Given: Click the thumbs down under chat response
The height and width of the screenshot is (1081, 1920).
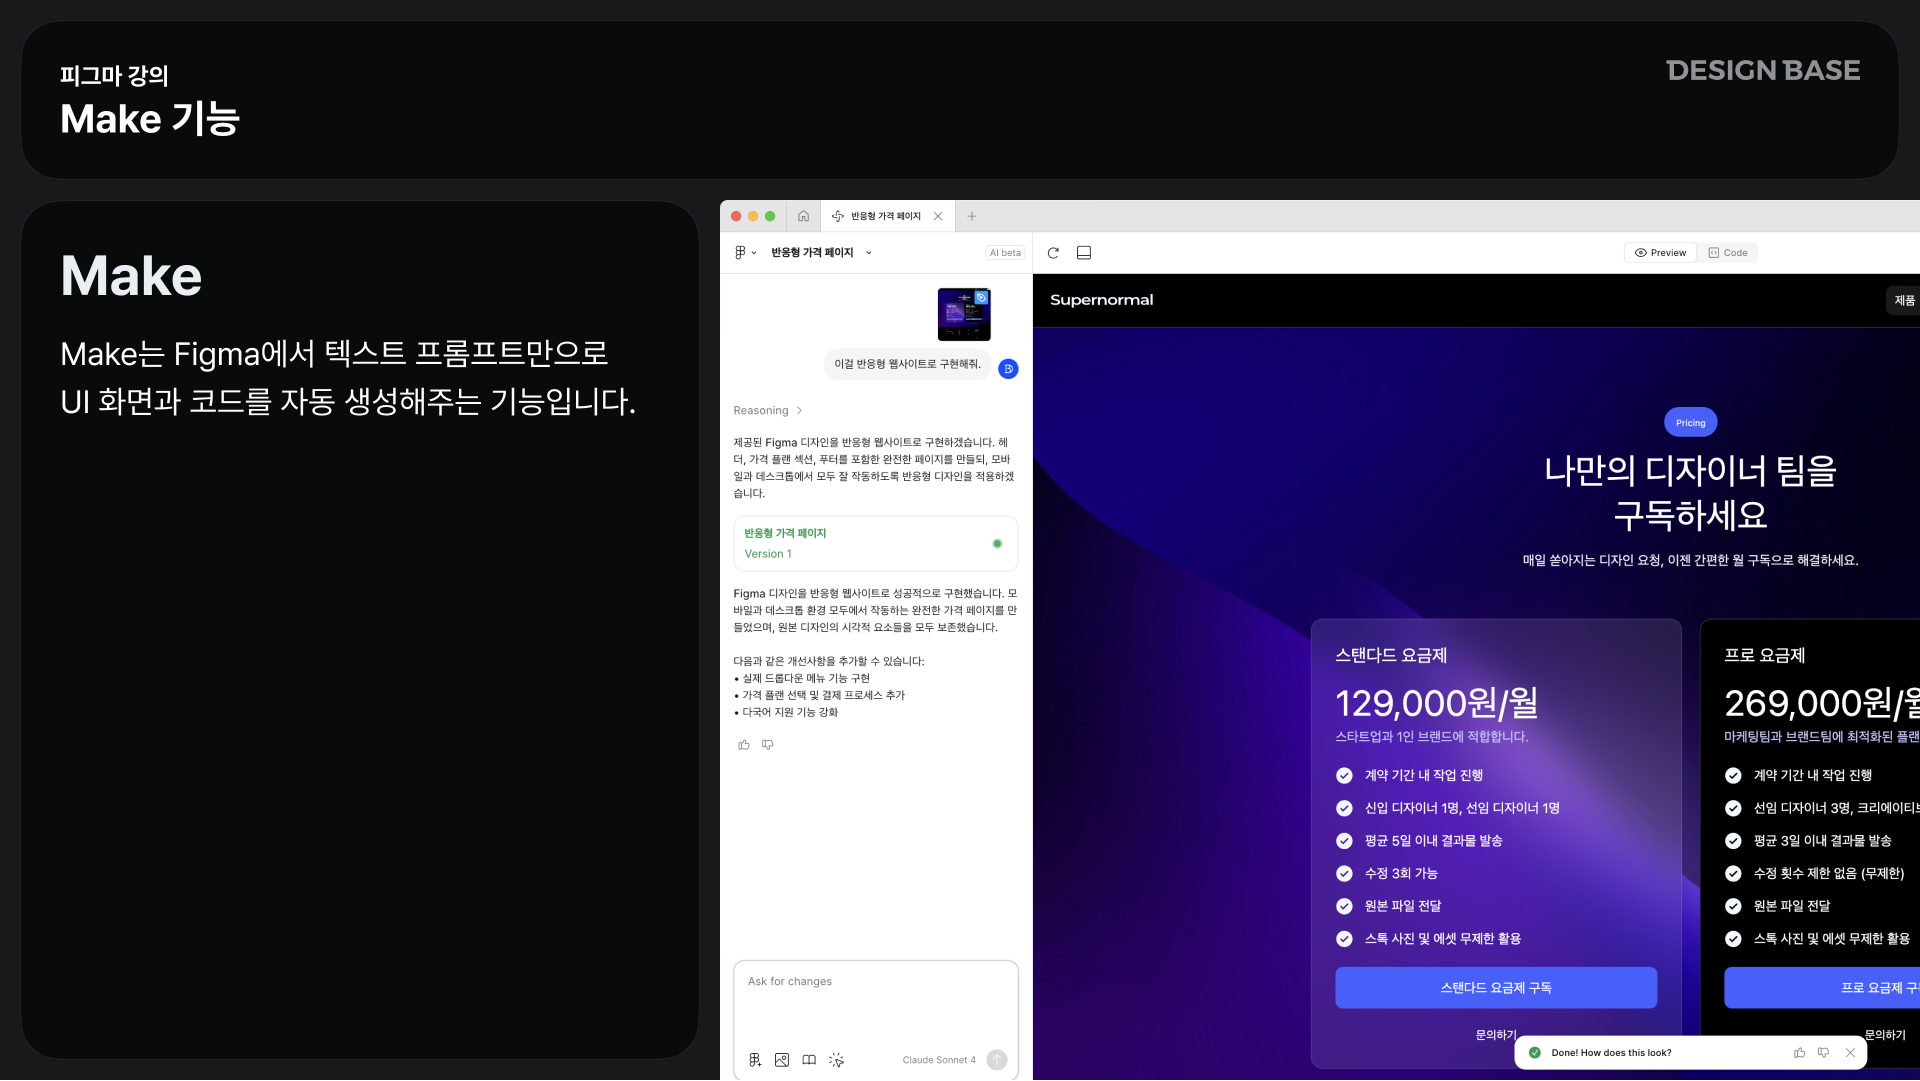Looking at the screenshot, I should 768,745.
